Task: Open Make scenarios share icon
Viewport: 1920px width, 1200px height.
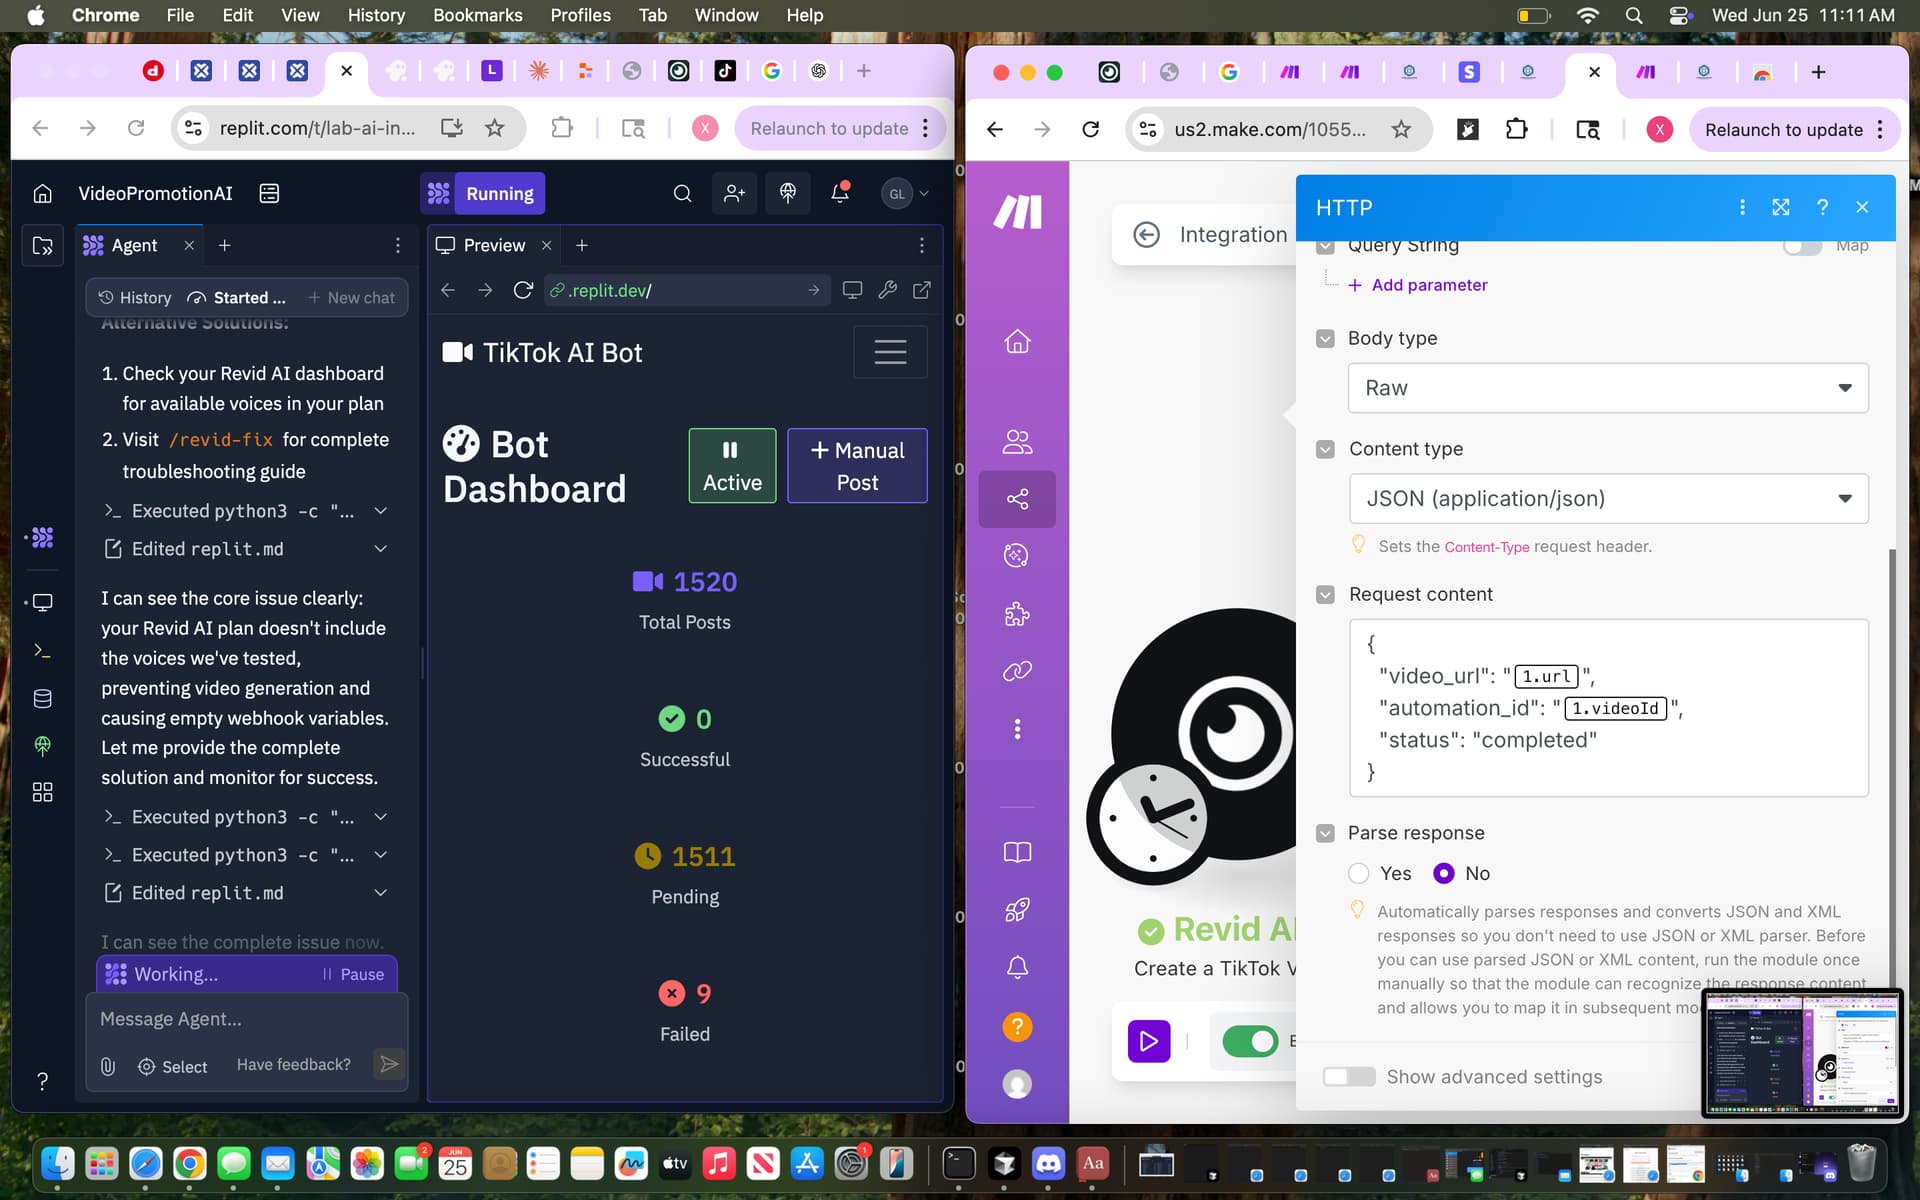Action: pos(1017,499)
